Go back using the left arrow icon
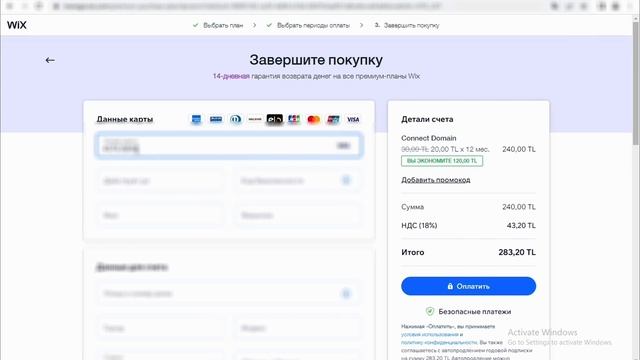 tap(50, 60)
